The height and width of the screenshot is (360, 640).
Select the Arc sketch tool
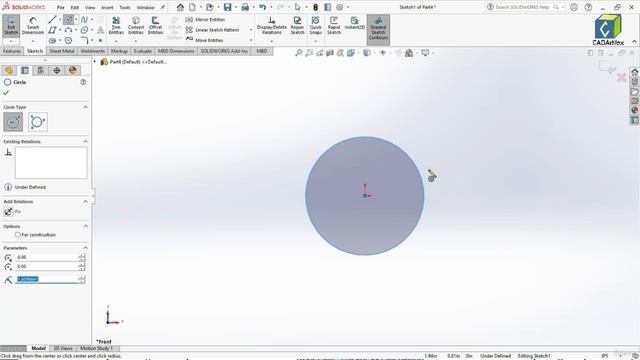pyautogui.click(x=68, y=30)
